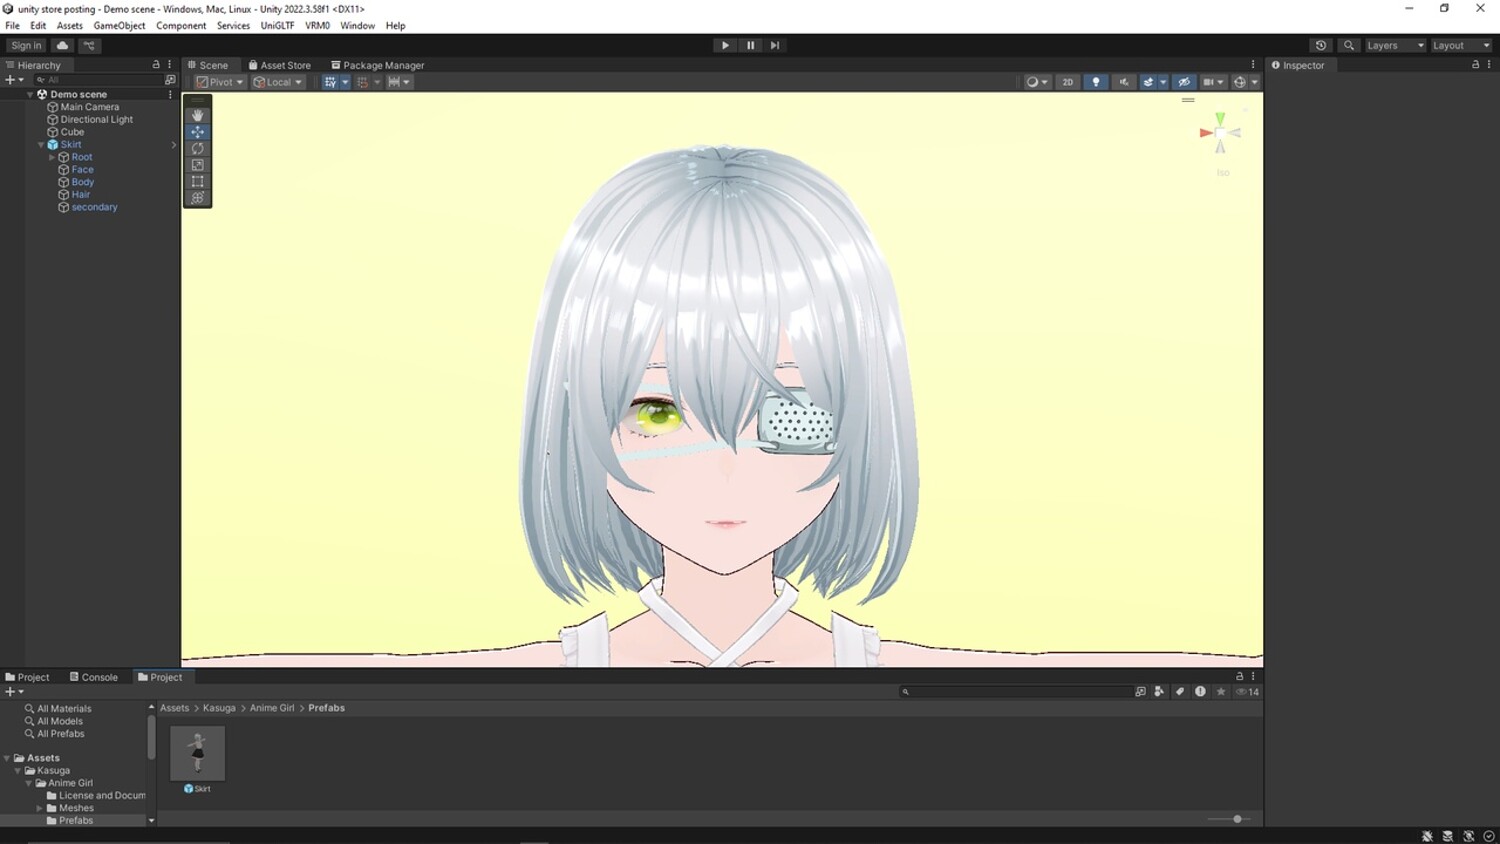Open the VRM0 menu
This screenshot has width=1500, height=844.
coord(317,26)
